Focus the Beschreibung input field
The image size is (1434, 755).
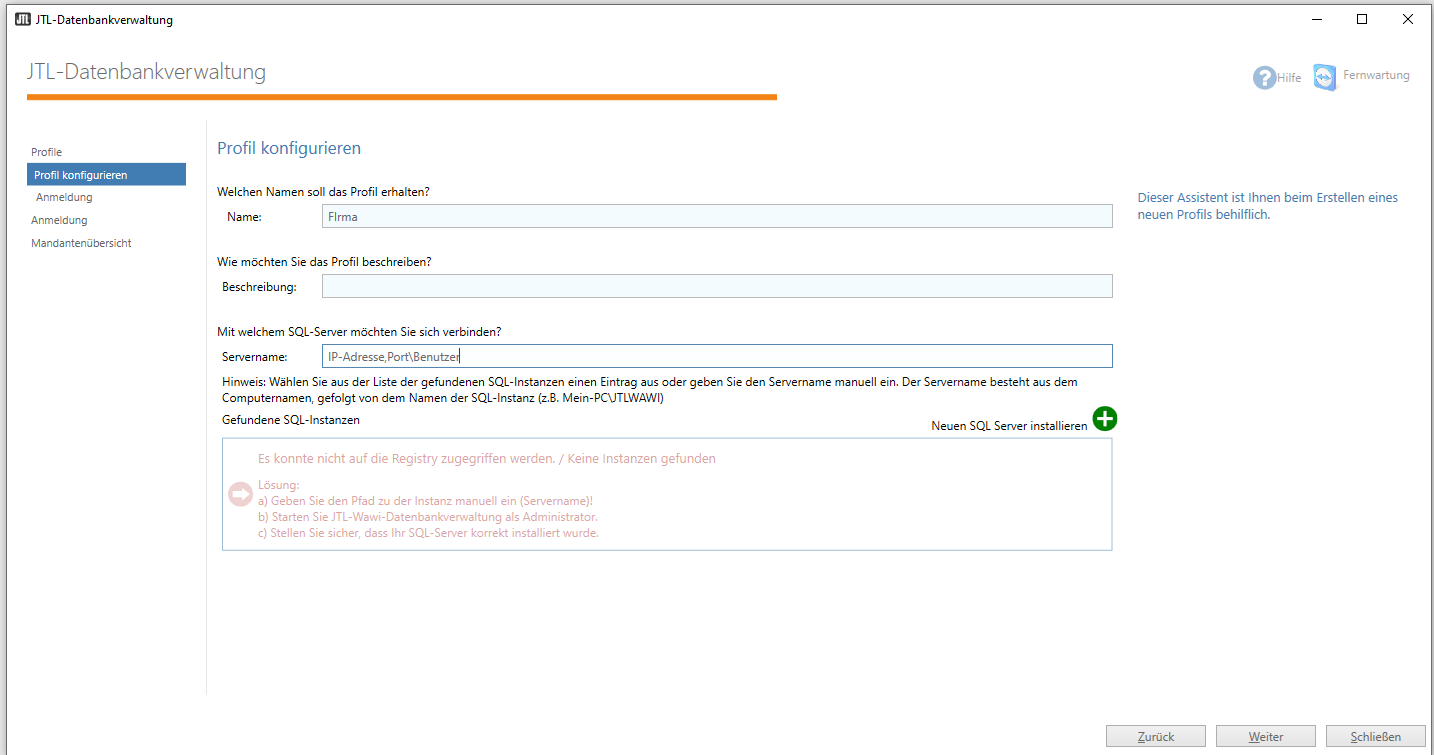[717, 286]
